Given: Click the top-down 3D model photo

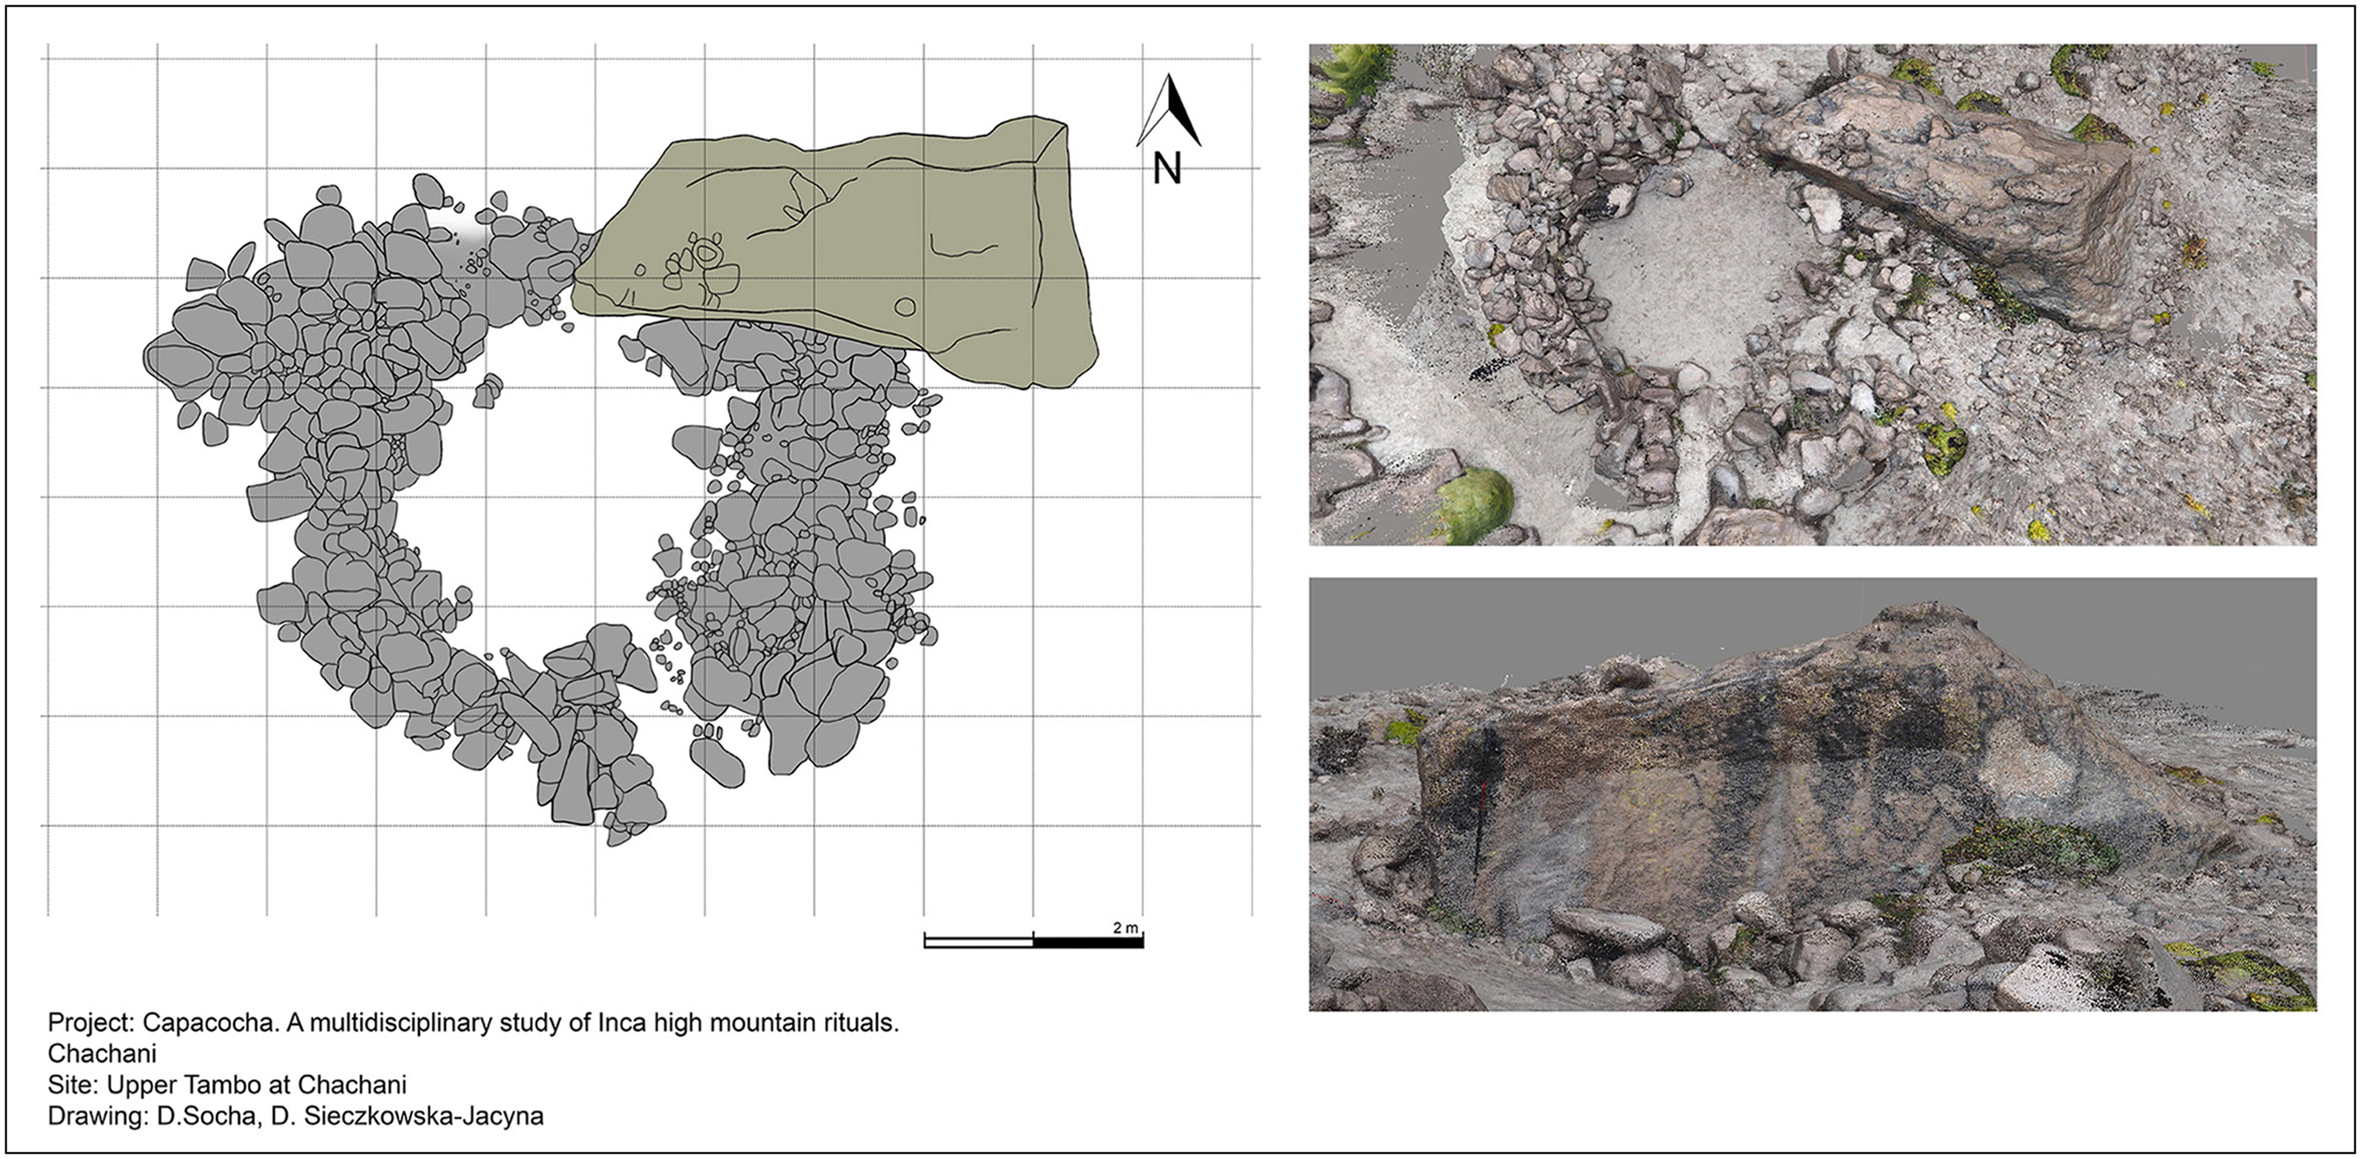Looking at the screenshot, I should (x=1812, y=294).
